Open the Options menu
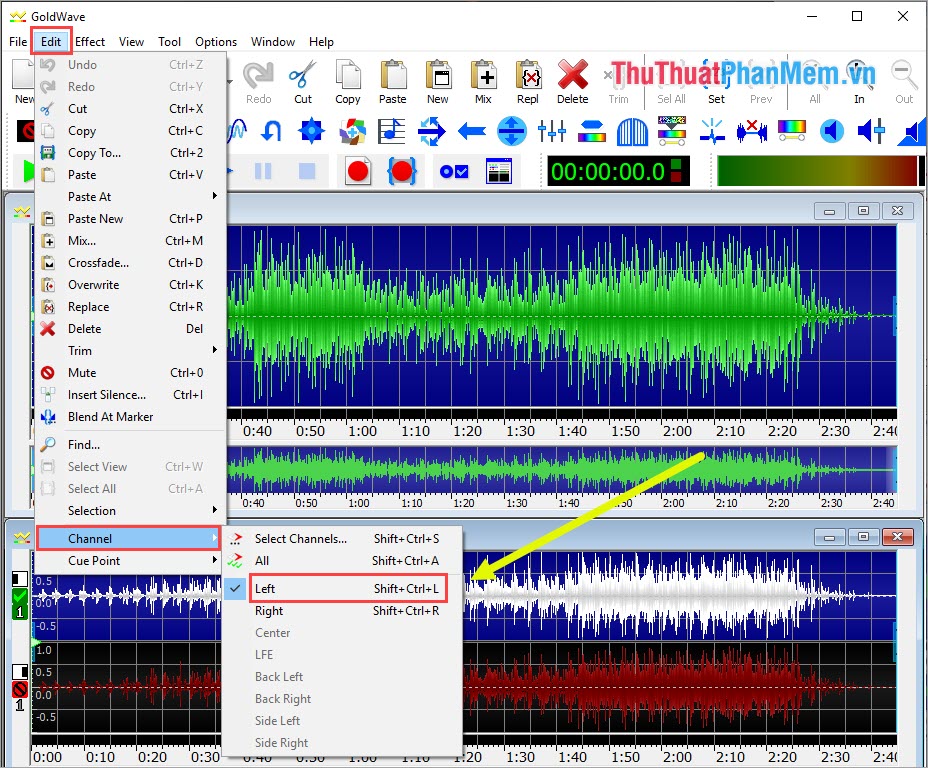This screenshot has height=768, width=928. point(216,41)
